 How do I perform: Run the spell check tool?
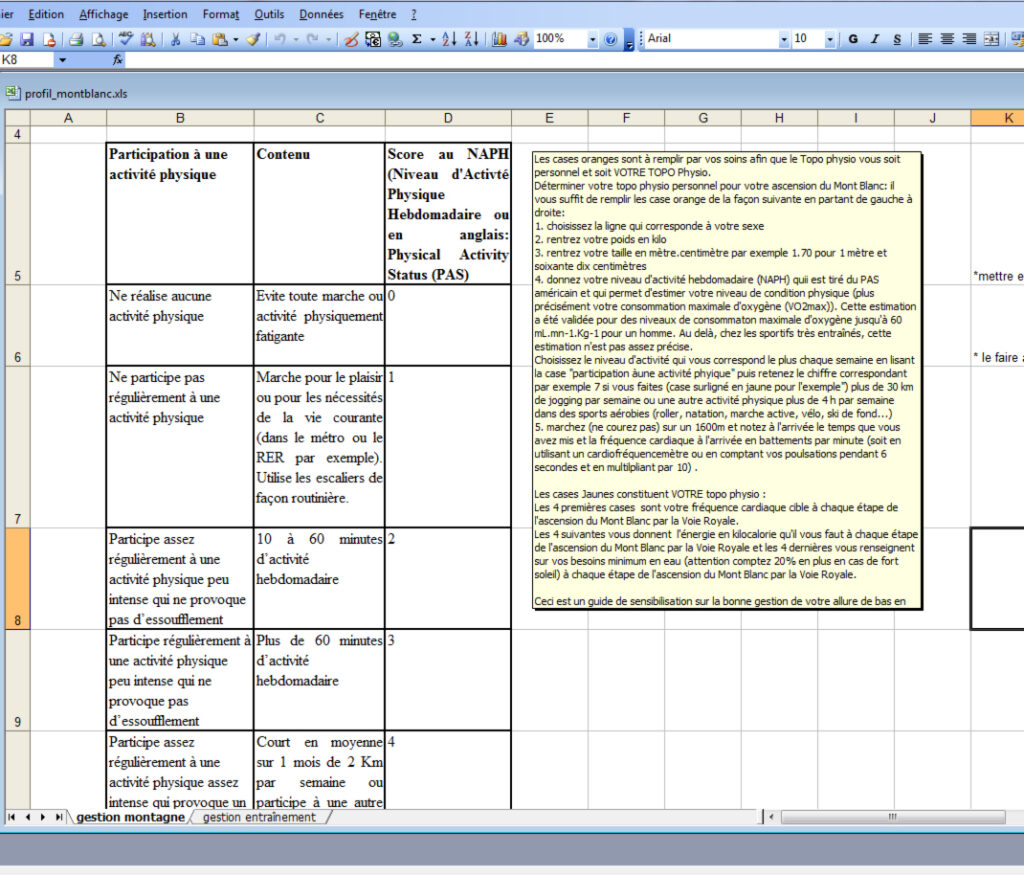[126, 39]
